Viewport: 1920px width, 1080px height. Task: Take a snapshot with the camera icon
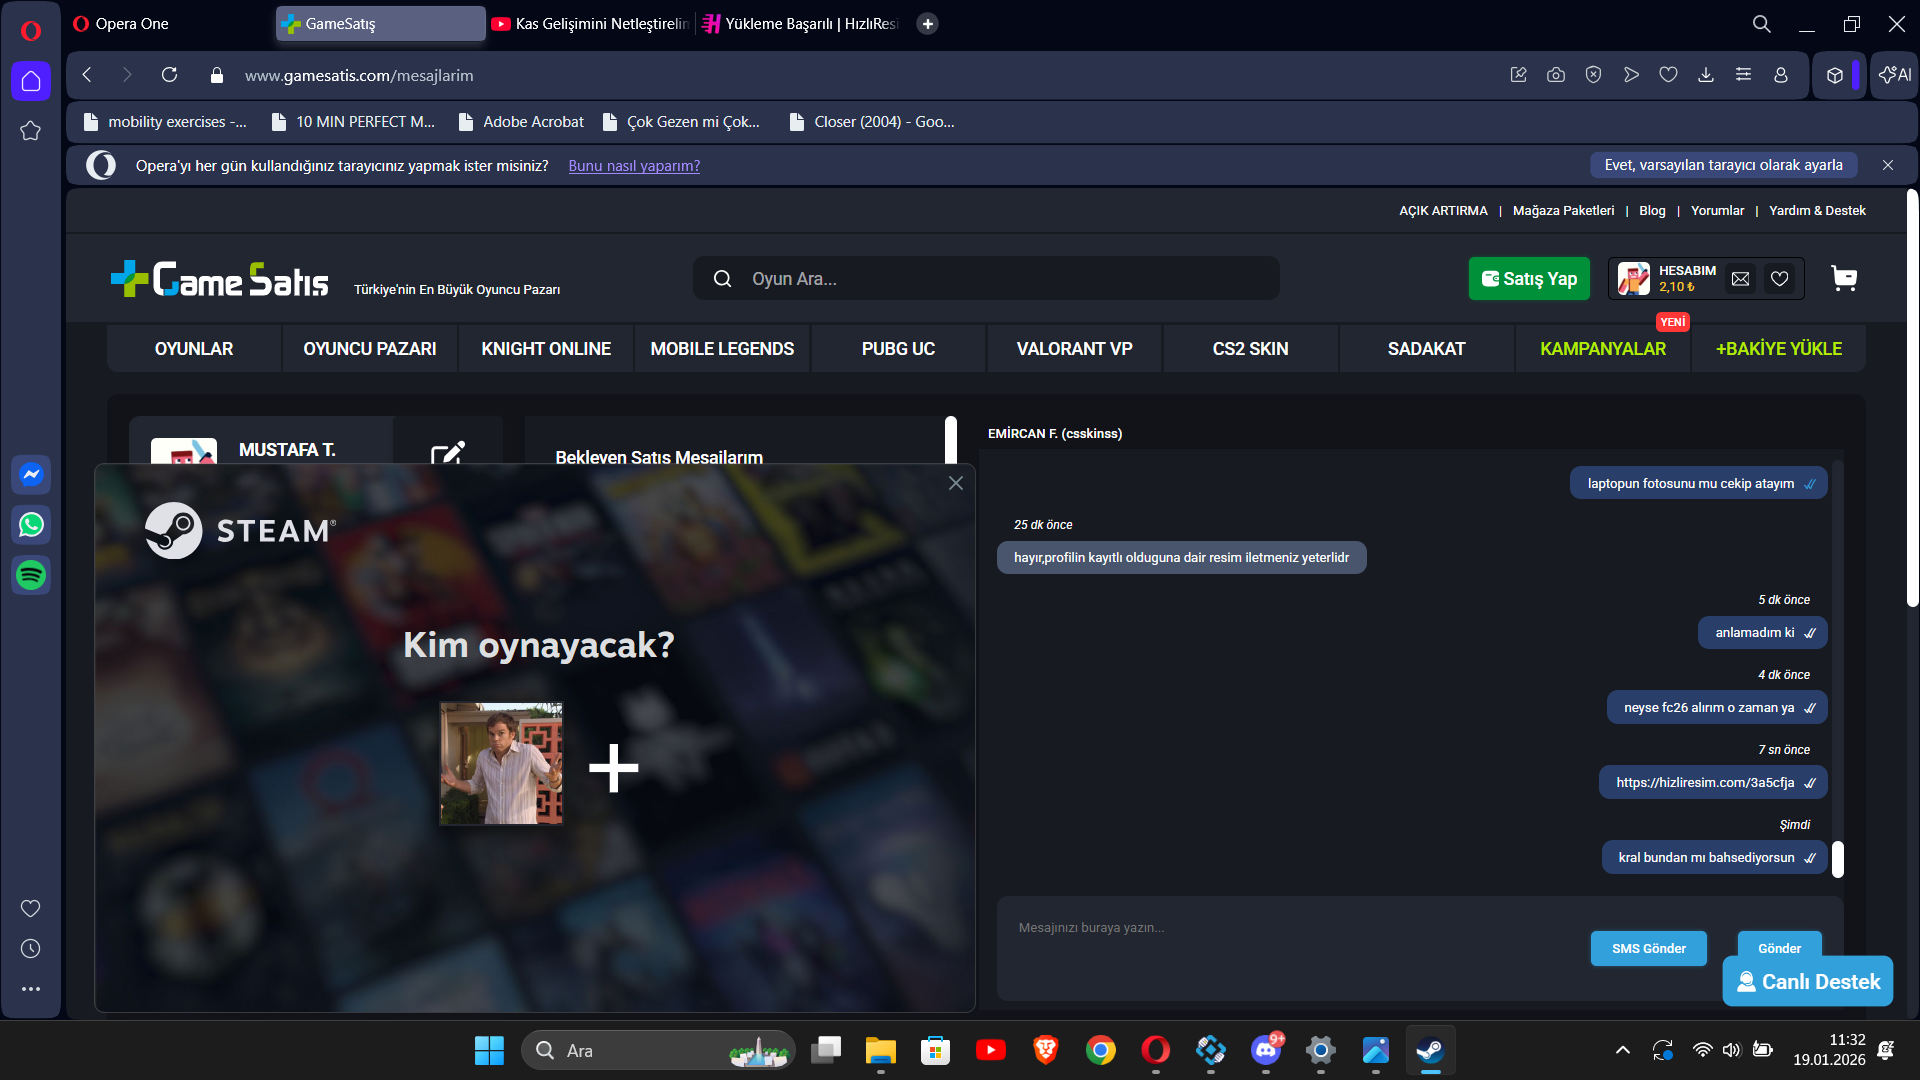pyautogui.click(x=1556, y=75)
